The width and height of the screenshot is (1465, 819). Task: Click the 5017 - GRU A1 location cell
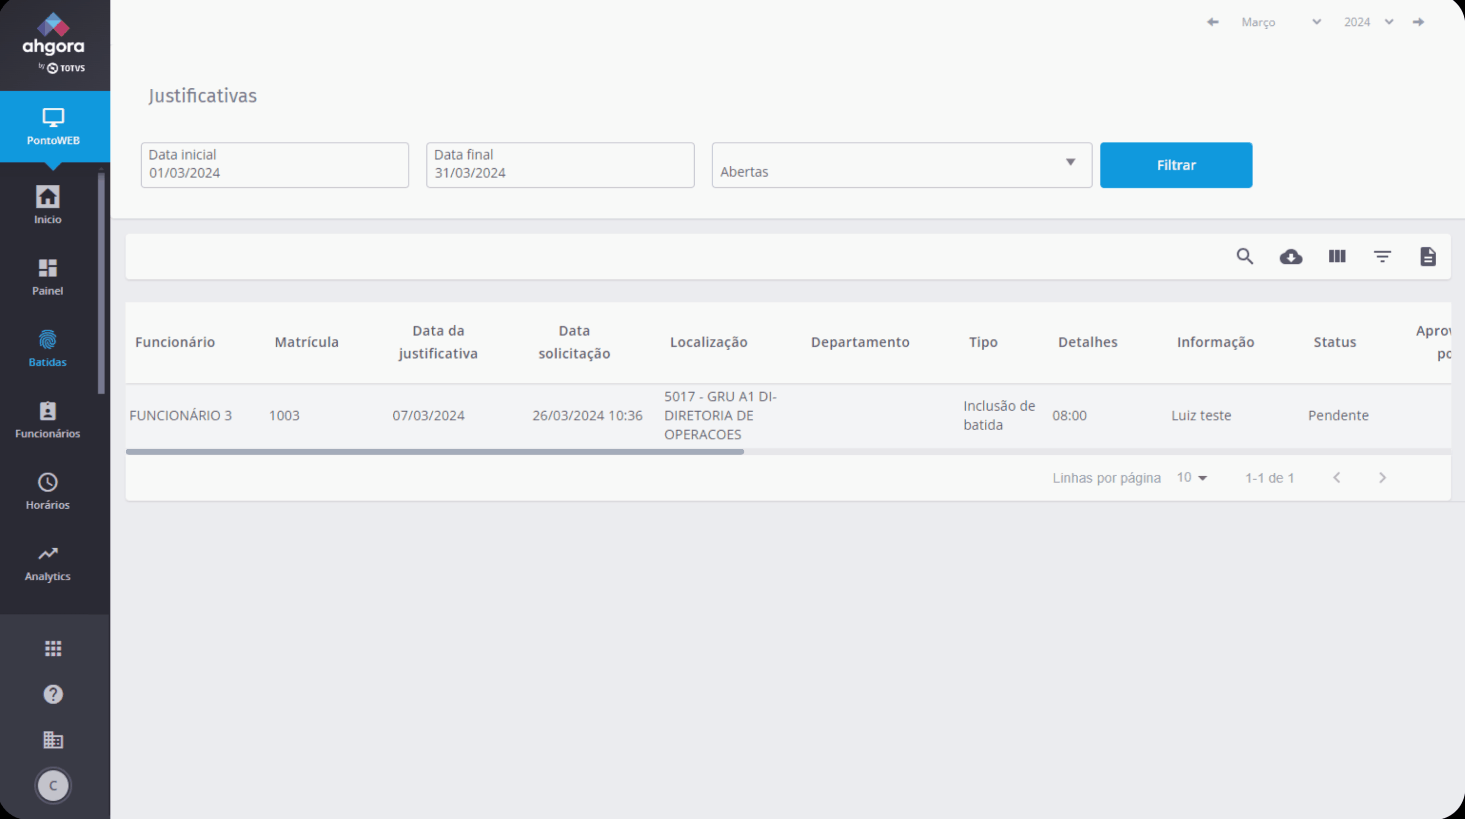point(721,416)
